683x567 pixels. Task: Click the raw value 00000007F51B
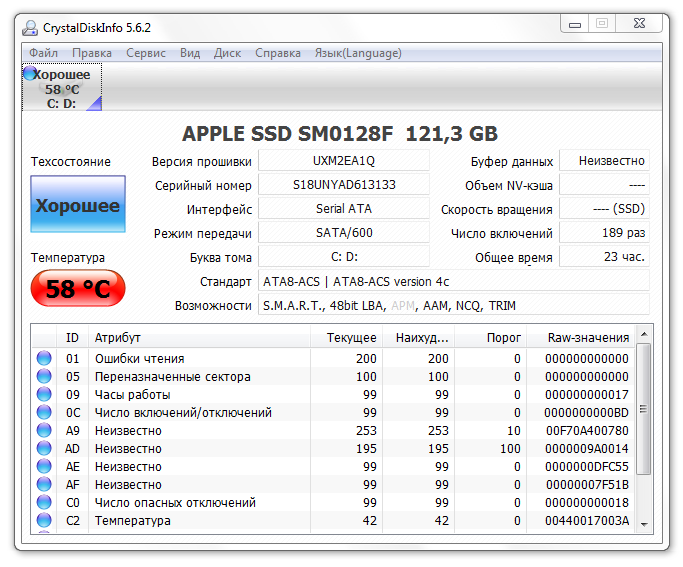tap(587, 485)
